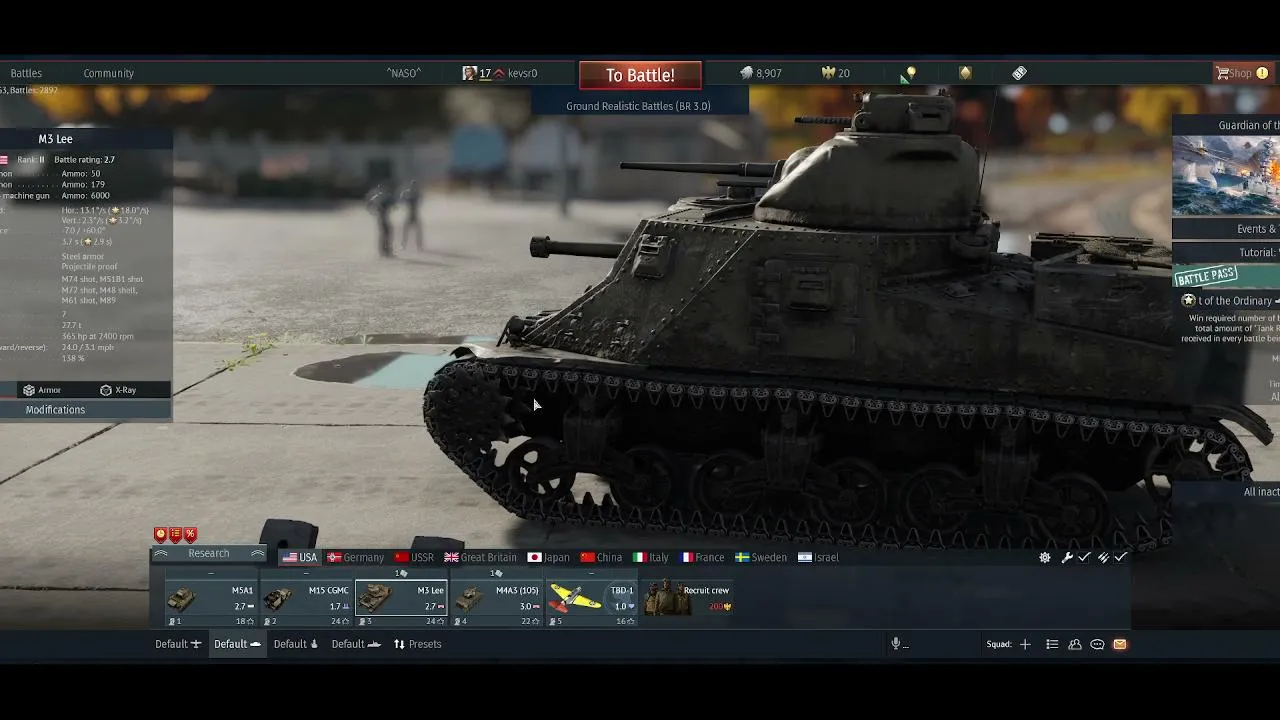Click the Silver Lions balance 8,907
Viewport: 1280px width, 720px height.
tap(761, 73)
